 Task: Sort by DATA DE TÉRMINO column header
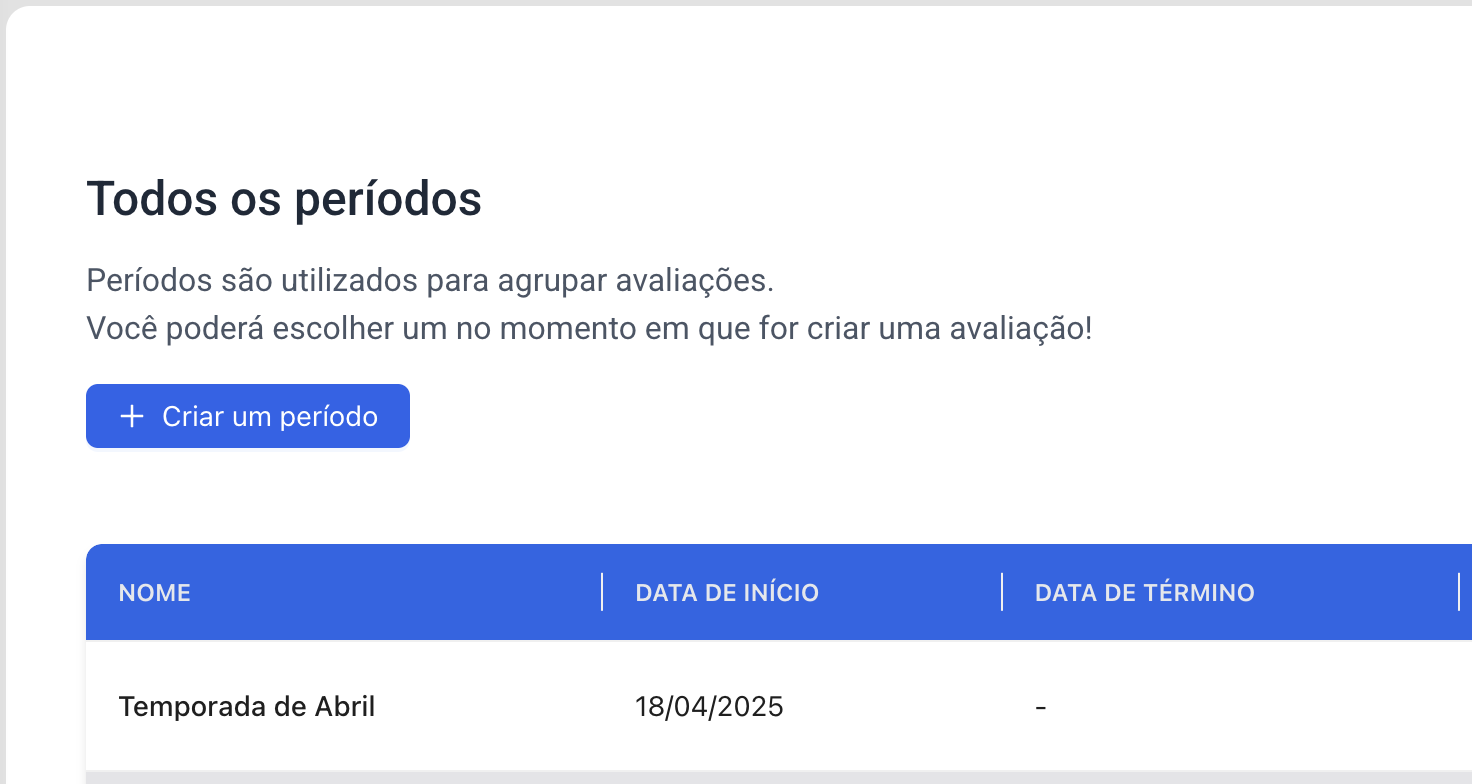coord(1145,593)
